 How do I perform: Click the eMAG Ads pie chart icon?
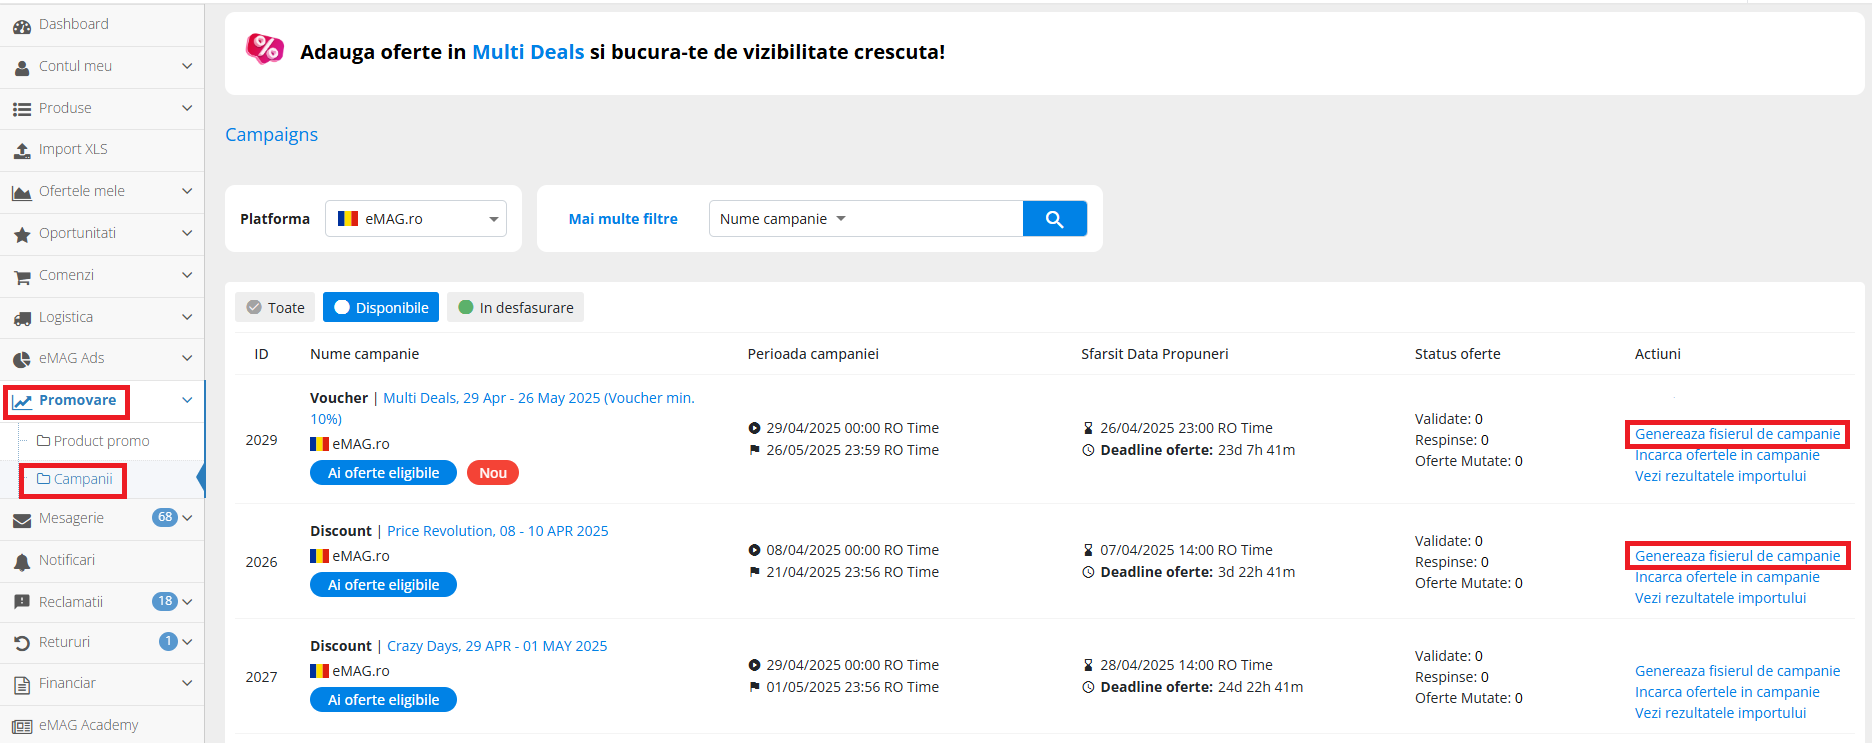(x=22, y=359)
